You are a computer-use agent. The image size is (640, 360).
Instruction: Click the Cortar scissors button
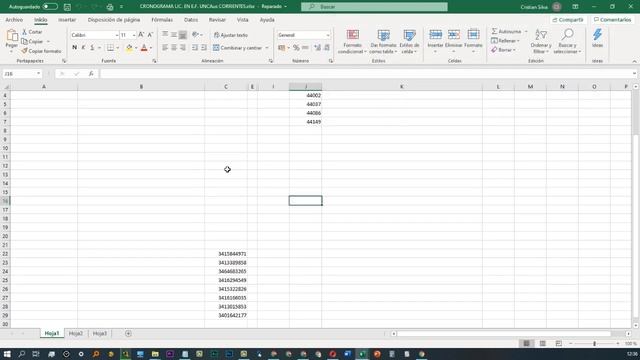tap(32, 32)
